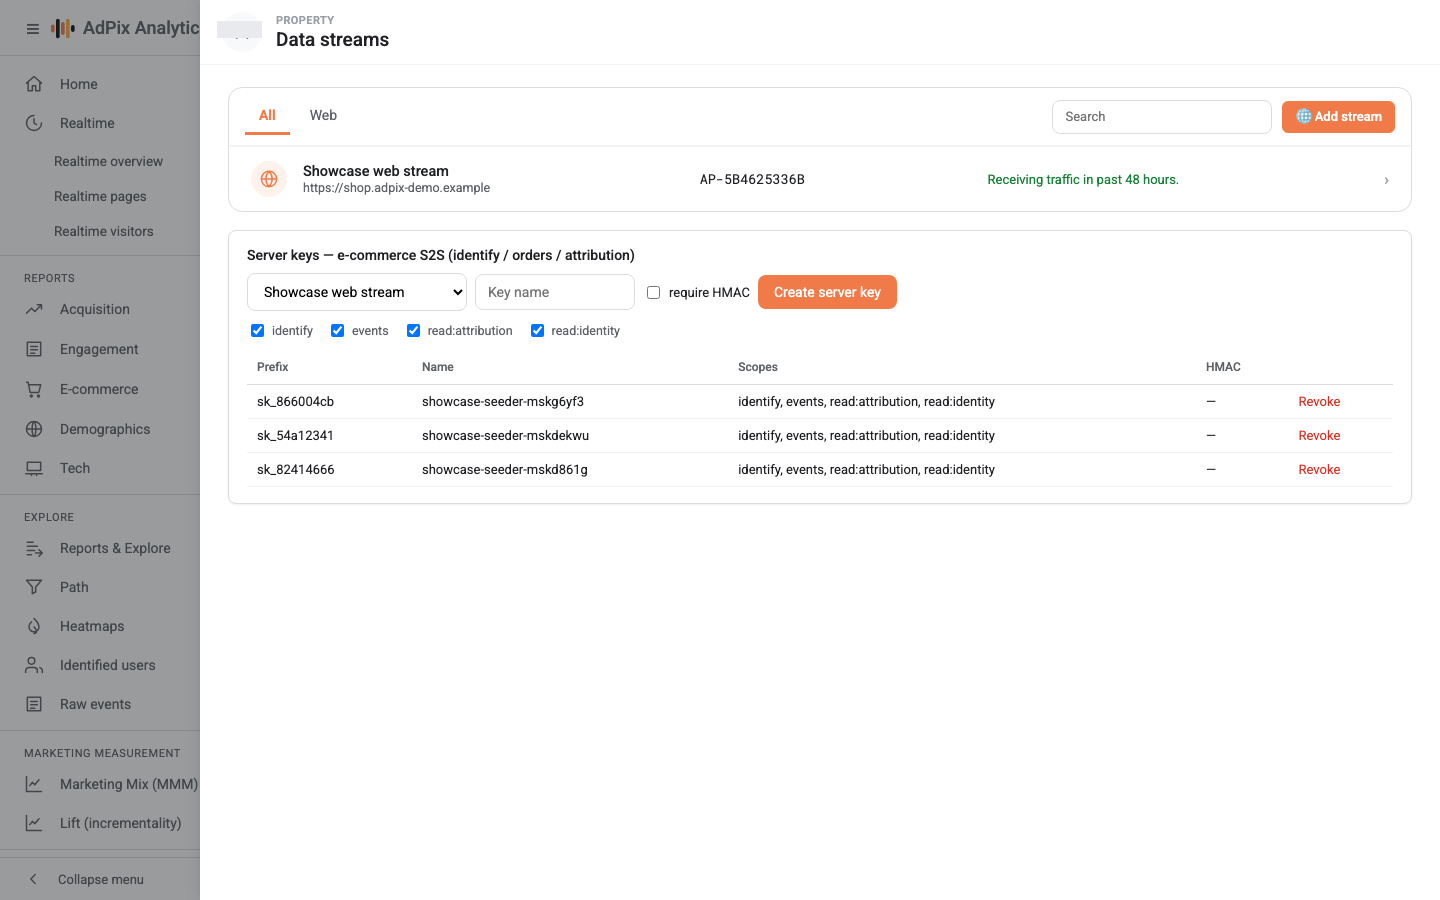Screen dimensions: 1440x900
Task: Open the hamburger menu icon
Action: click(33, 29)
